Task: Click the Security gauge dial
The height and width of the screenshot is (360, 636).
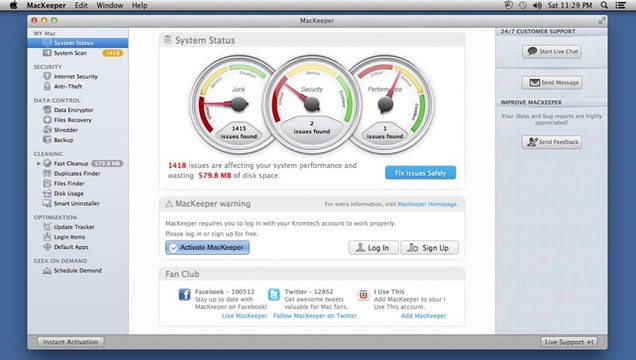Action: [312, 105]
